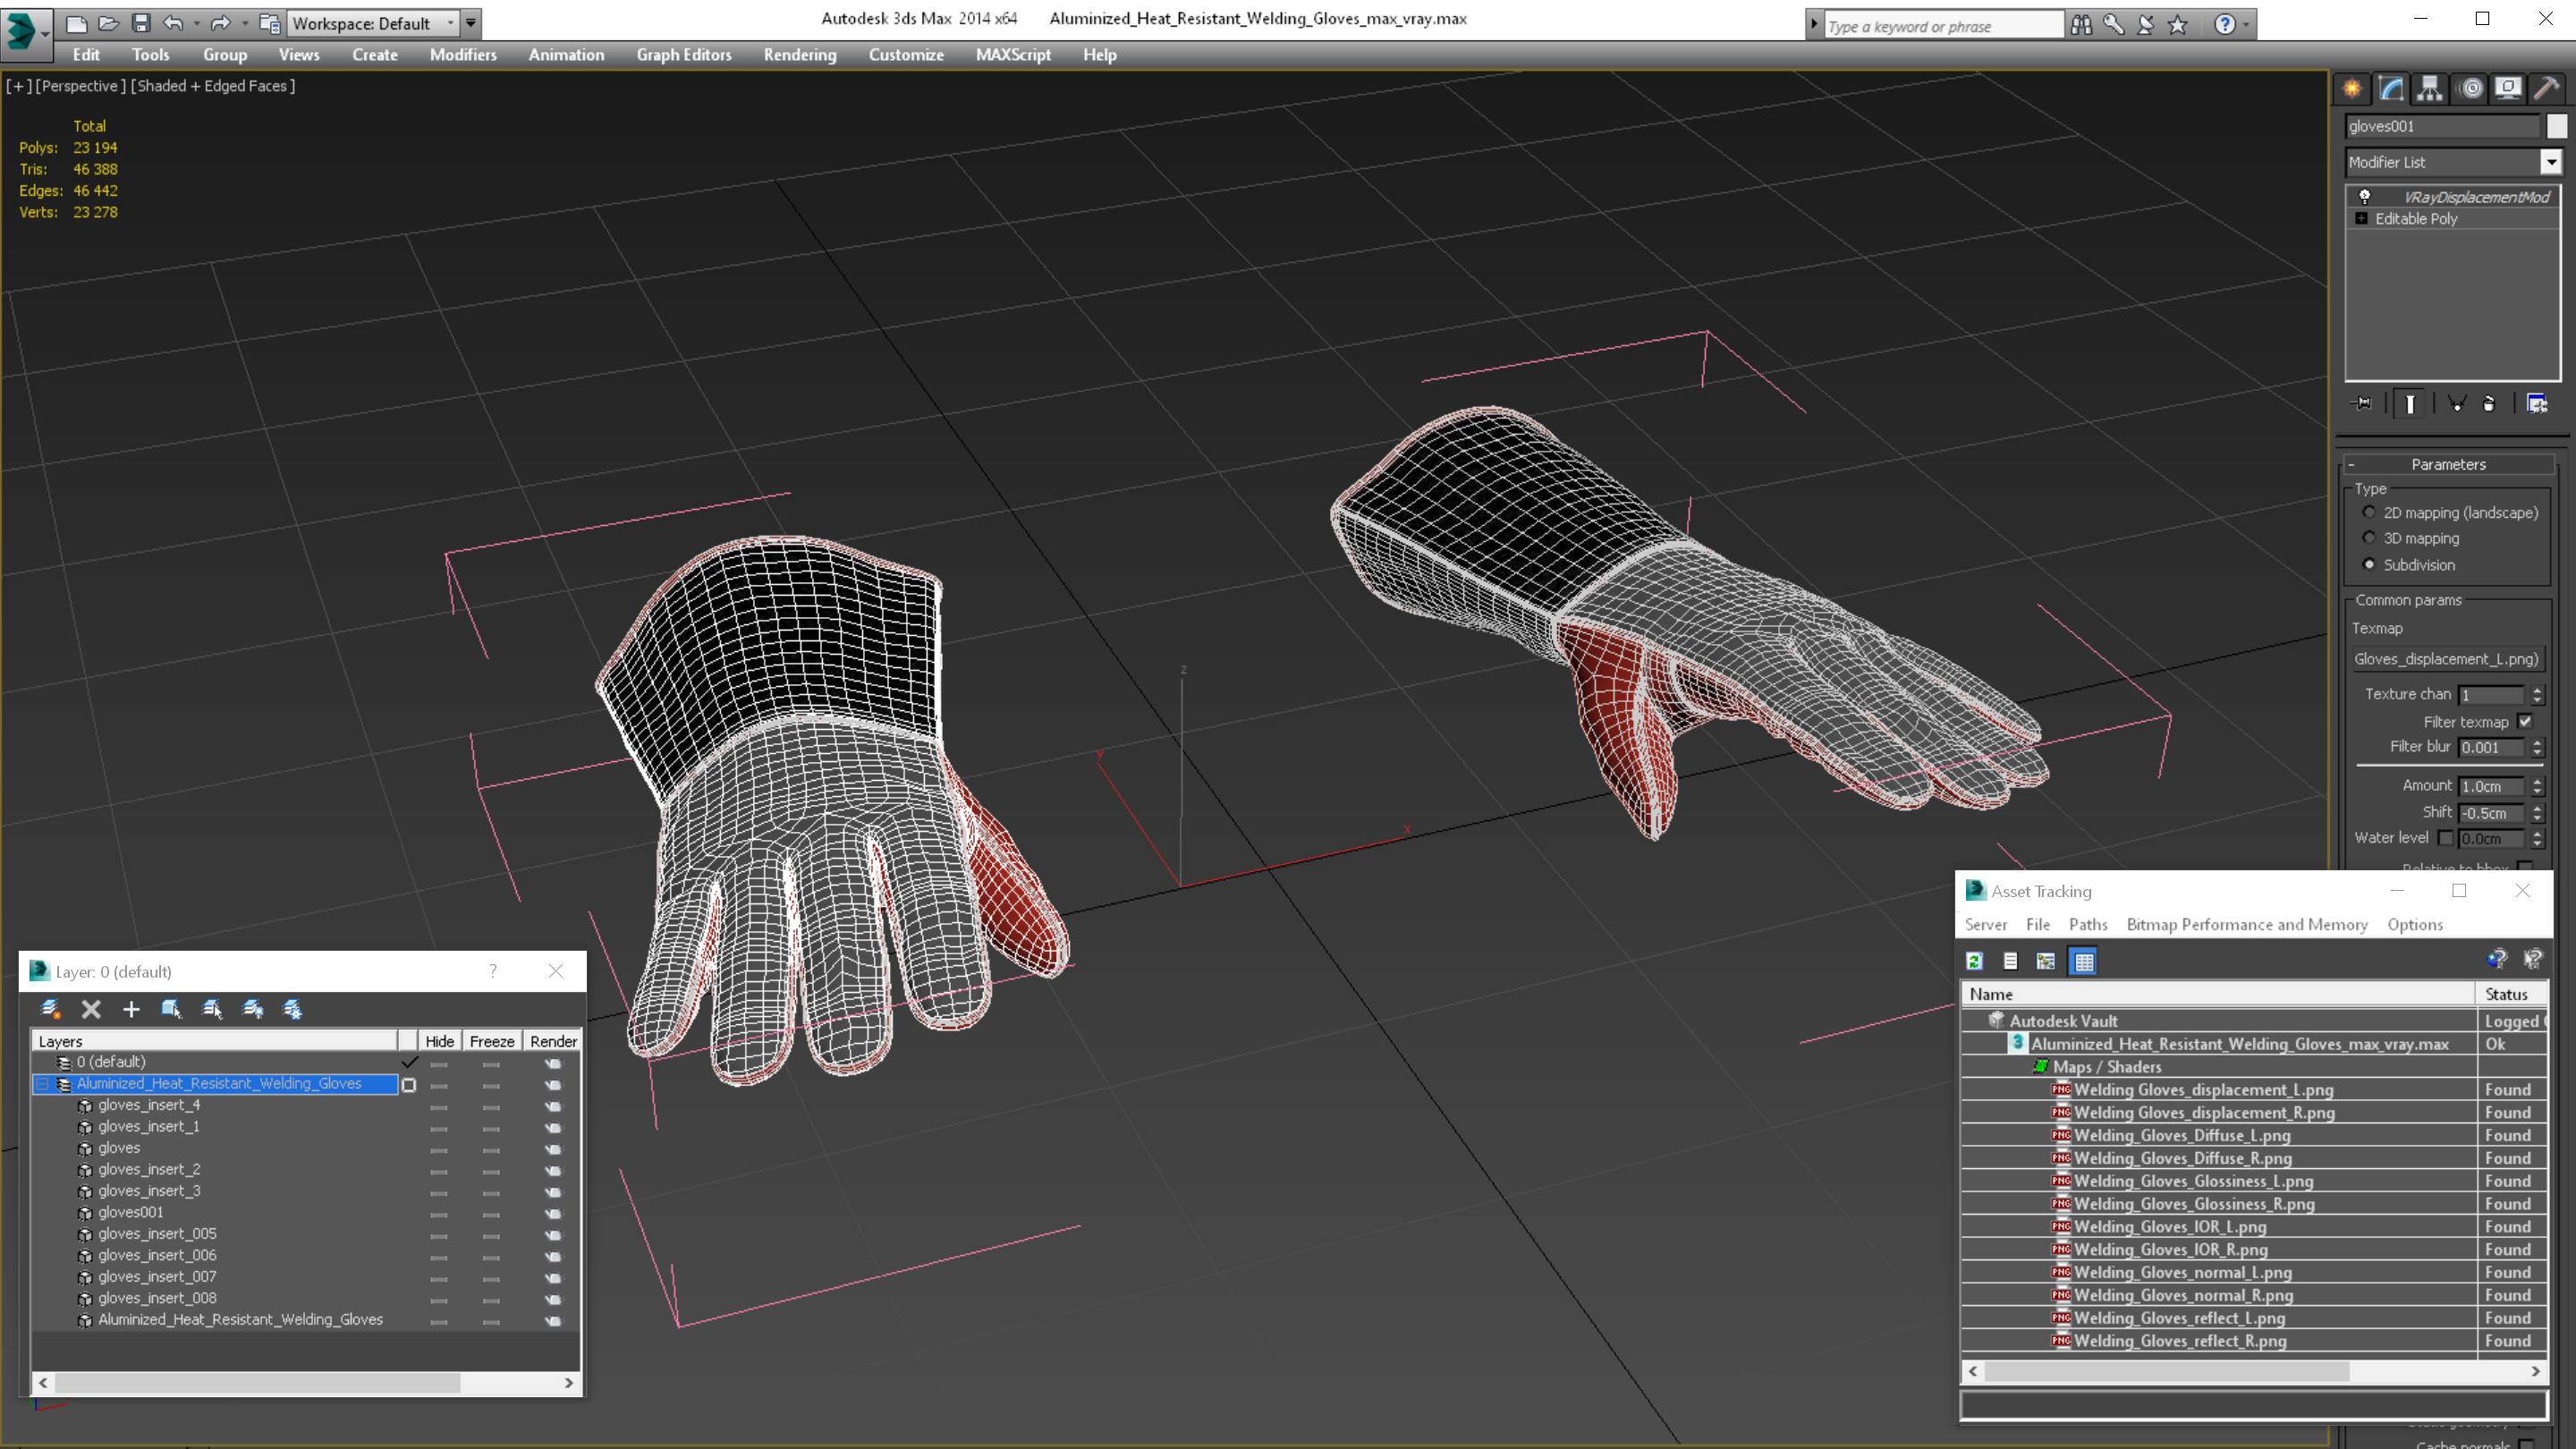Click Name column header in Asset Tracking
The width and height of the screenshot is (2576, 1449).
click(2218, 994)
